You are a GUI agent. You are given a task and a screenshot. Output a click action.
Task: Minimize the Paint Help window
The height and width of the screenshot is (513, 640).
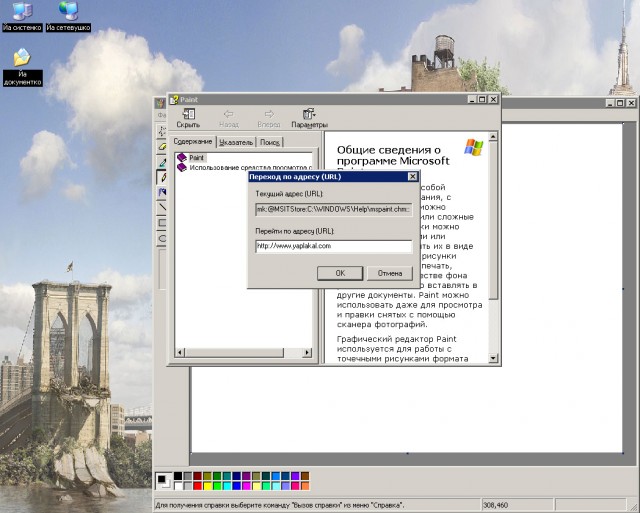472,99
